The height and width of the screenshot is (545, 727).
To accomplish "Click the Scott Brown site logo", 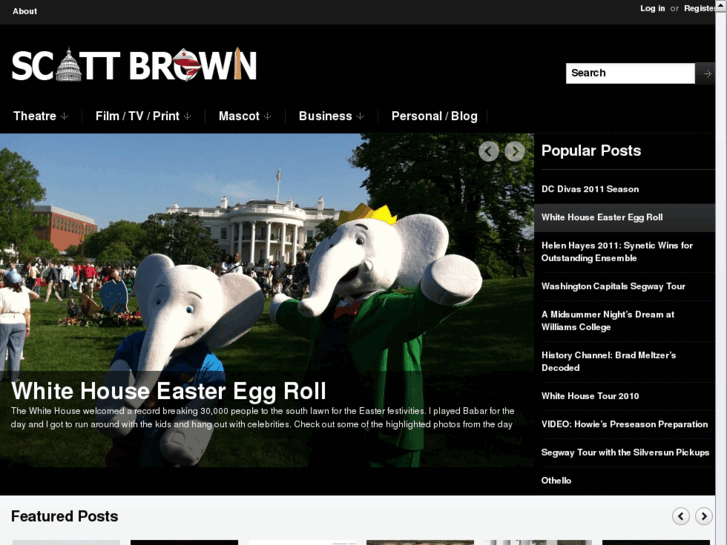I will [x=134, y=64].
